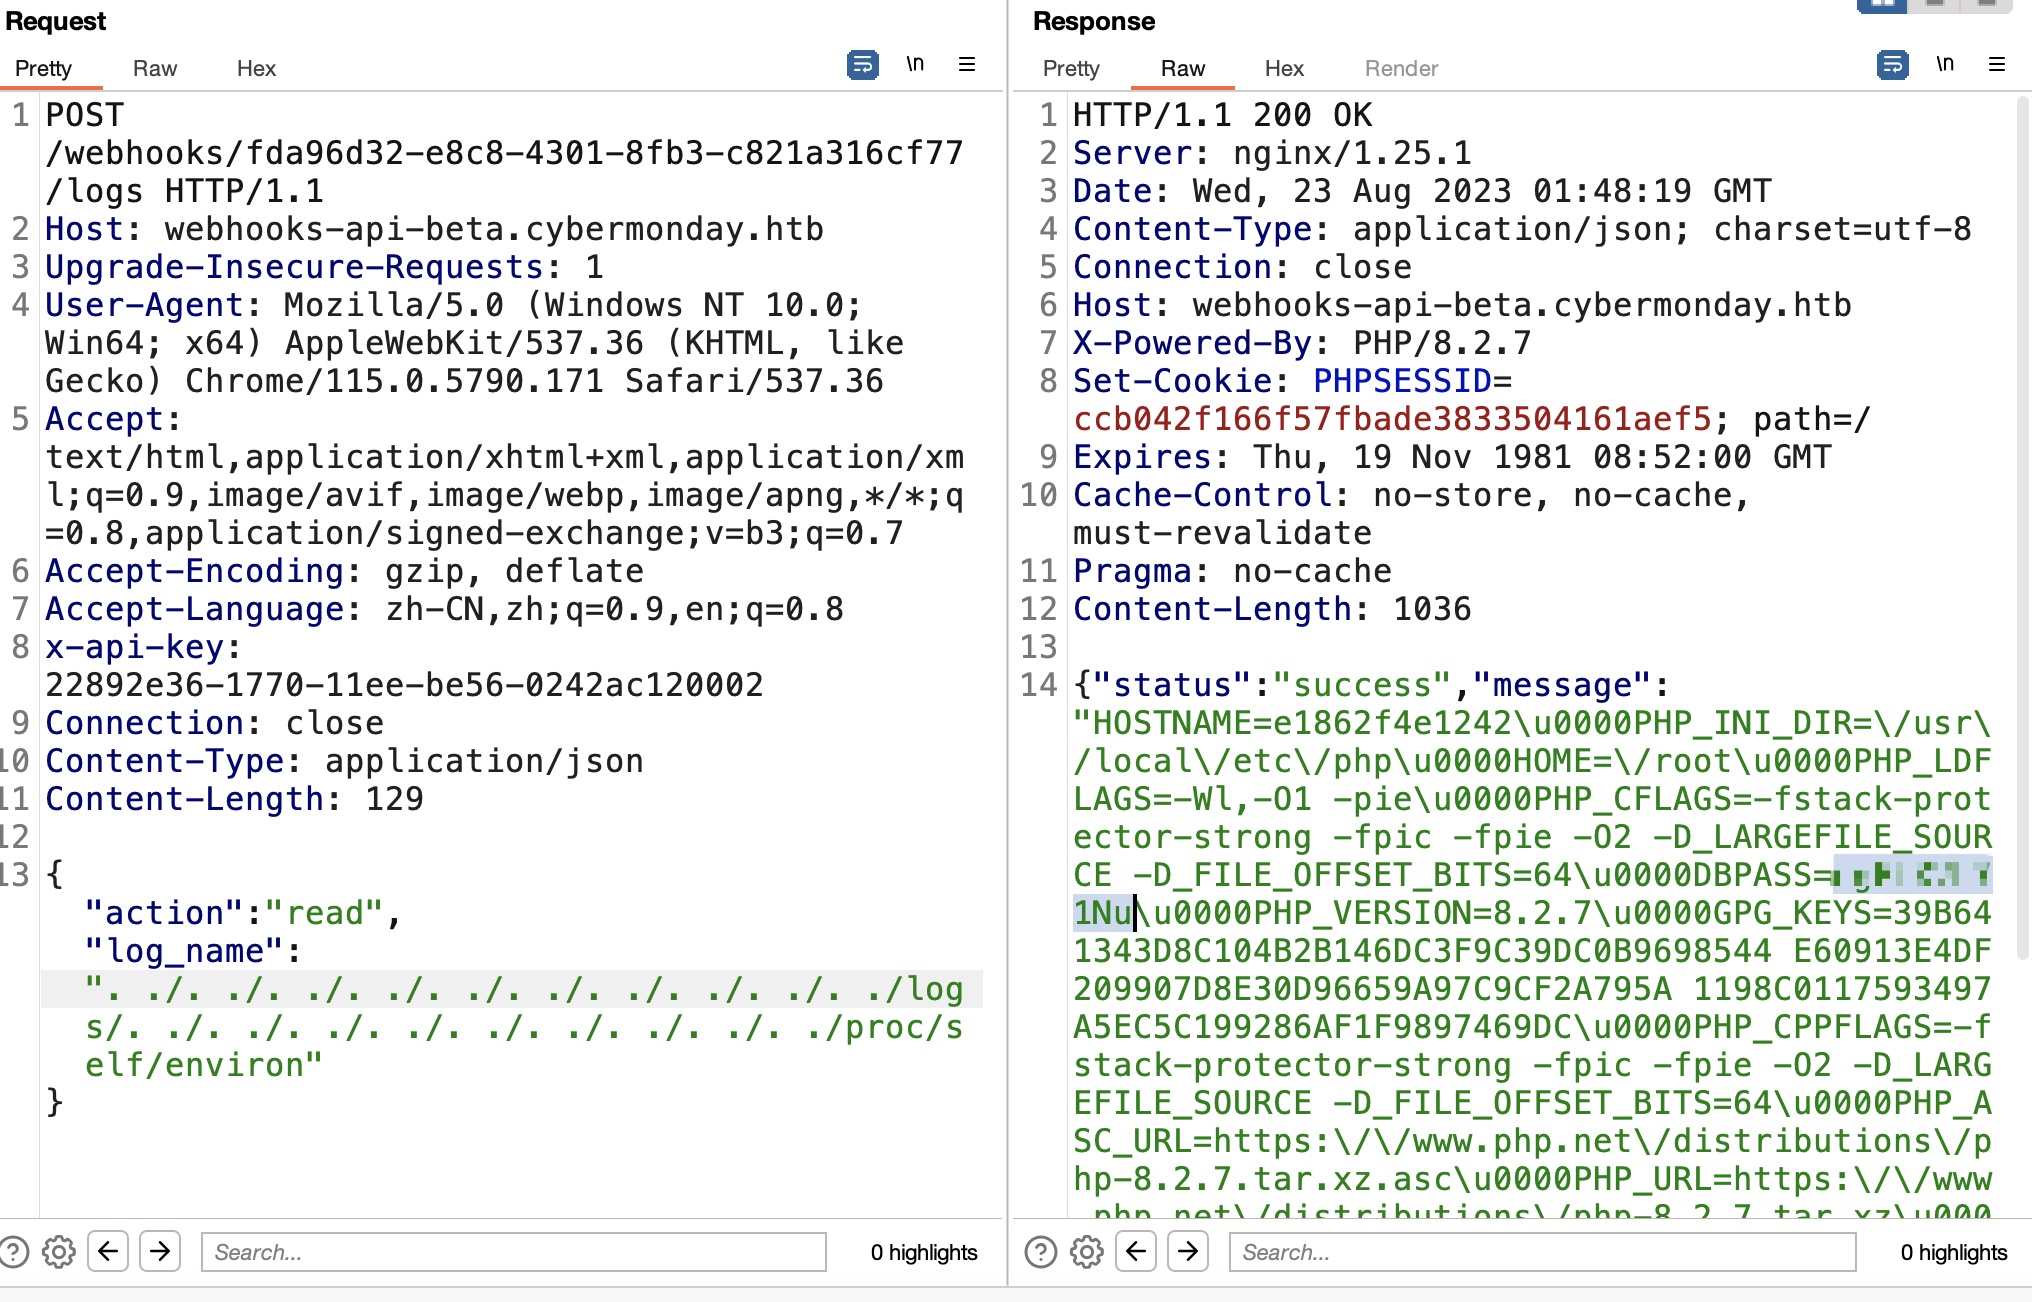This screenshot has height=1302, width=2032.
Task: Show non-printable \n characters in Response panel
Action: pos(1945,65)
